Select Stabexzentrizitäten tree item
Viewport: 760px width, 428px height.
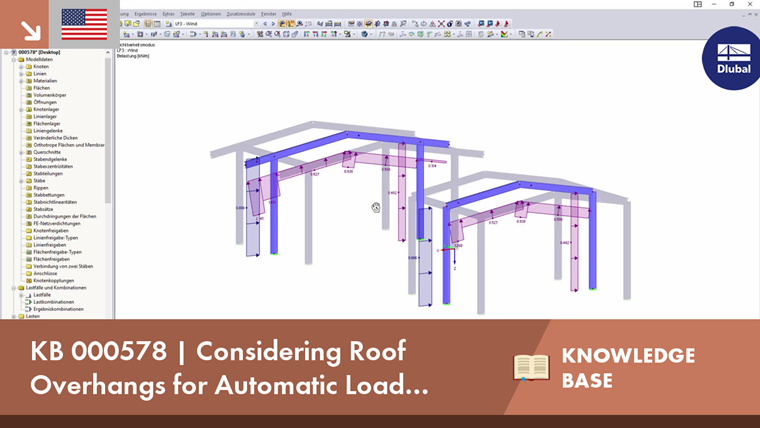coord(53,166)
